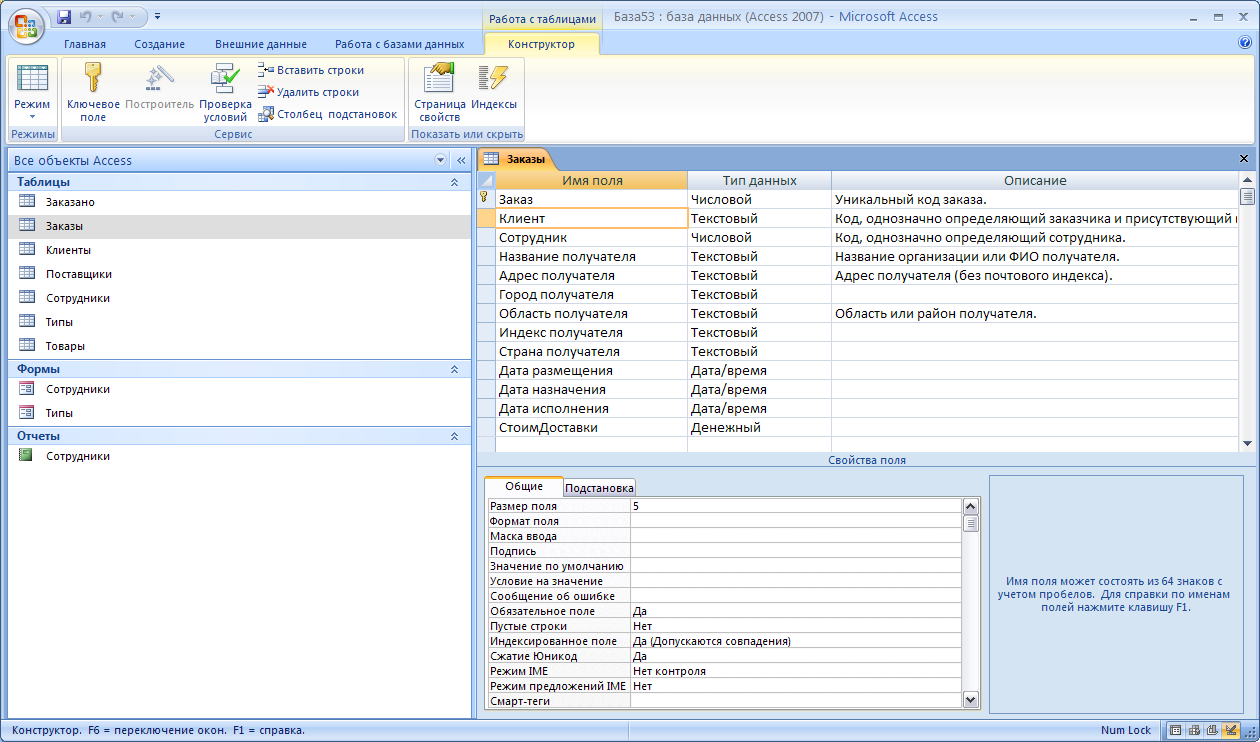
Task: Open Quick Access toolbar customize arrow
Action: point(158,16)
